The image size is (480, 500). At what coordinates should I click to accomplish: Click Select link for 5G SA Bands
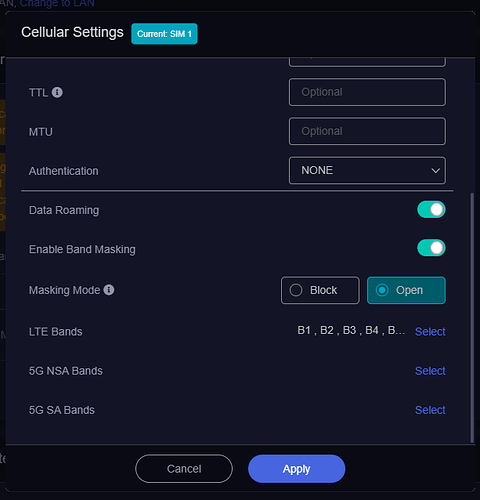(x=430, y=410)
